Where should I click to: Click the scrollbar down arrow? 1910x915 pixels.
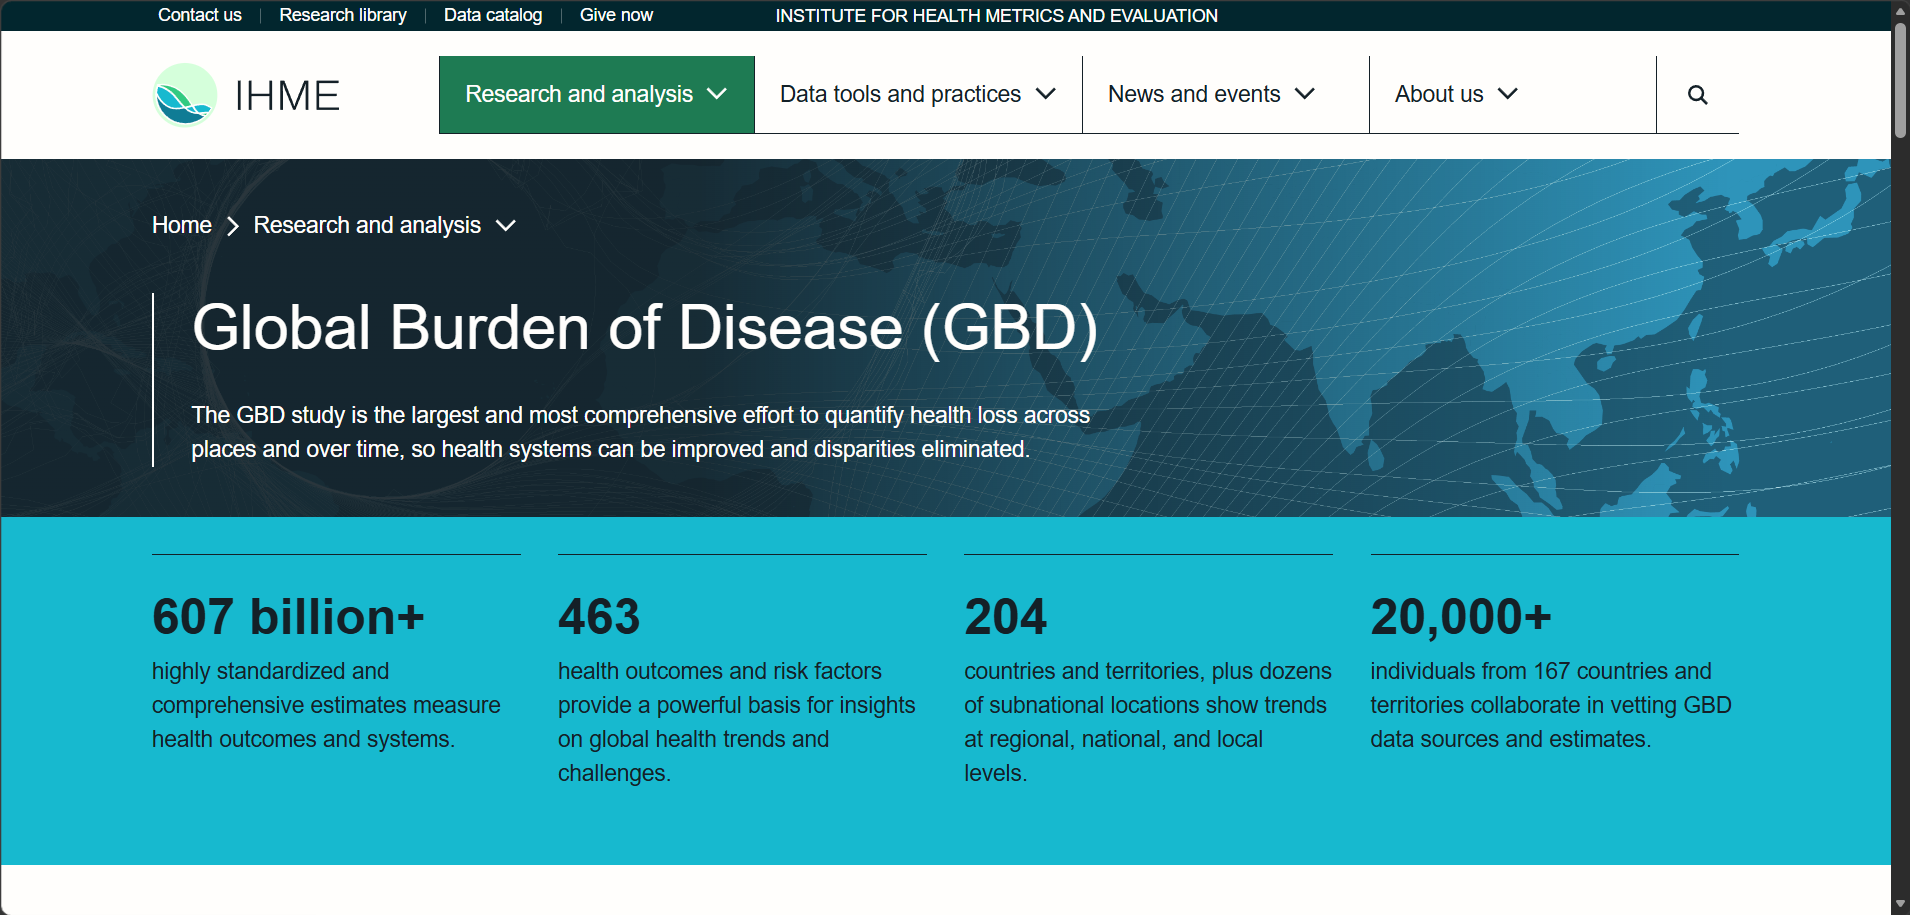click(1900, 904)
